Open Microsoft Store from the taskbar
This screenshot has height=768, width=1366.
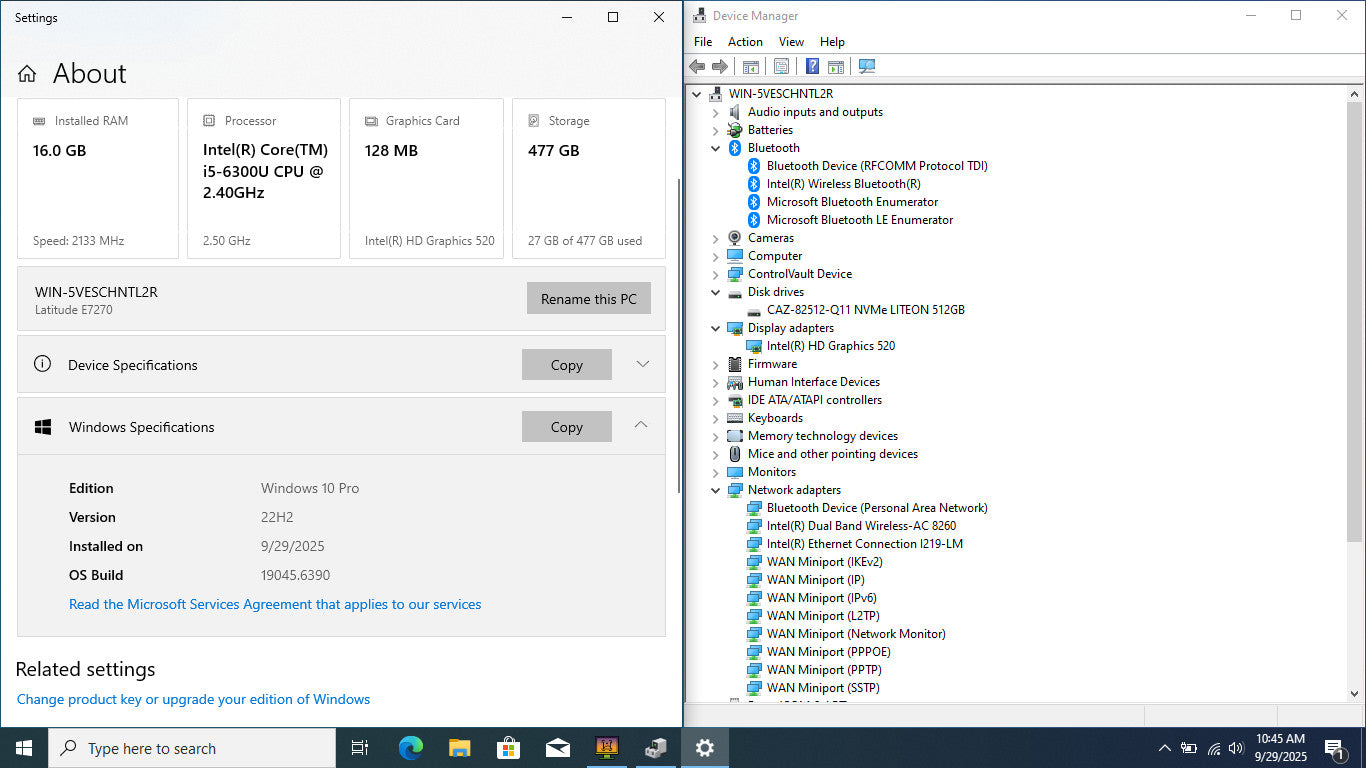[508, 748]
